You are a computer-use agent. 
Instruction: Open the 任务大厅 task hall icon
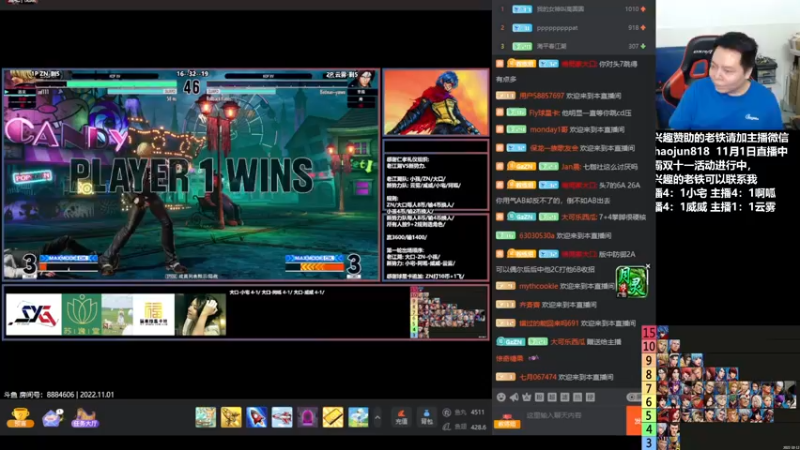point(86,418)
